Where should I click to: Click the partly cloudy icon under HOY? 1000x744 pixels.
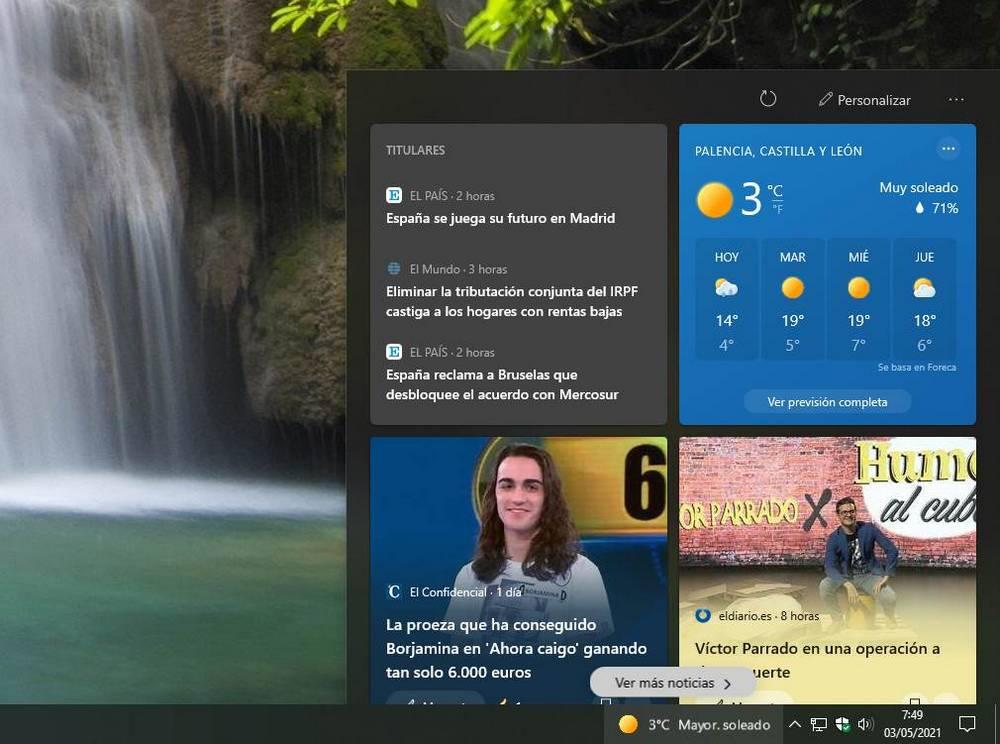click(x=726, y=288)
